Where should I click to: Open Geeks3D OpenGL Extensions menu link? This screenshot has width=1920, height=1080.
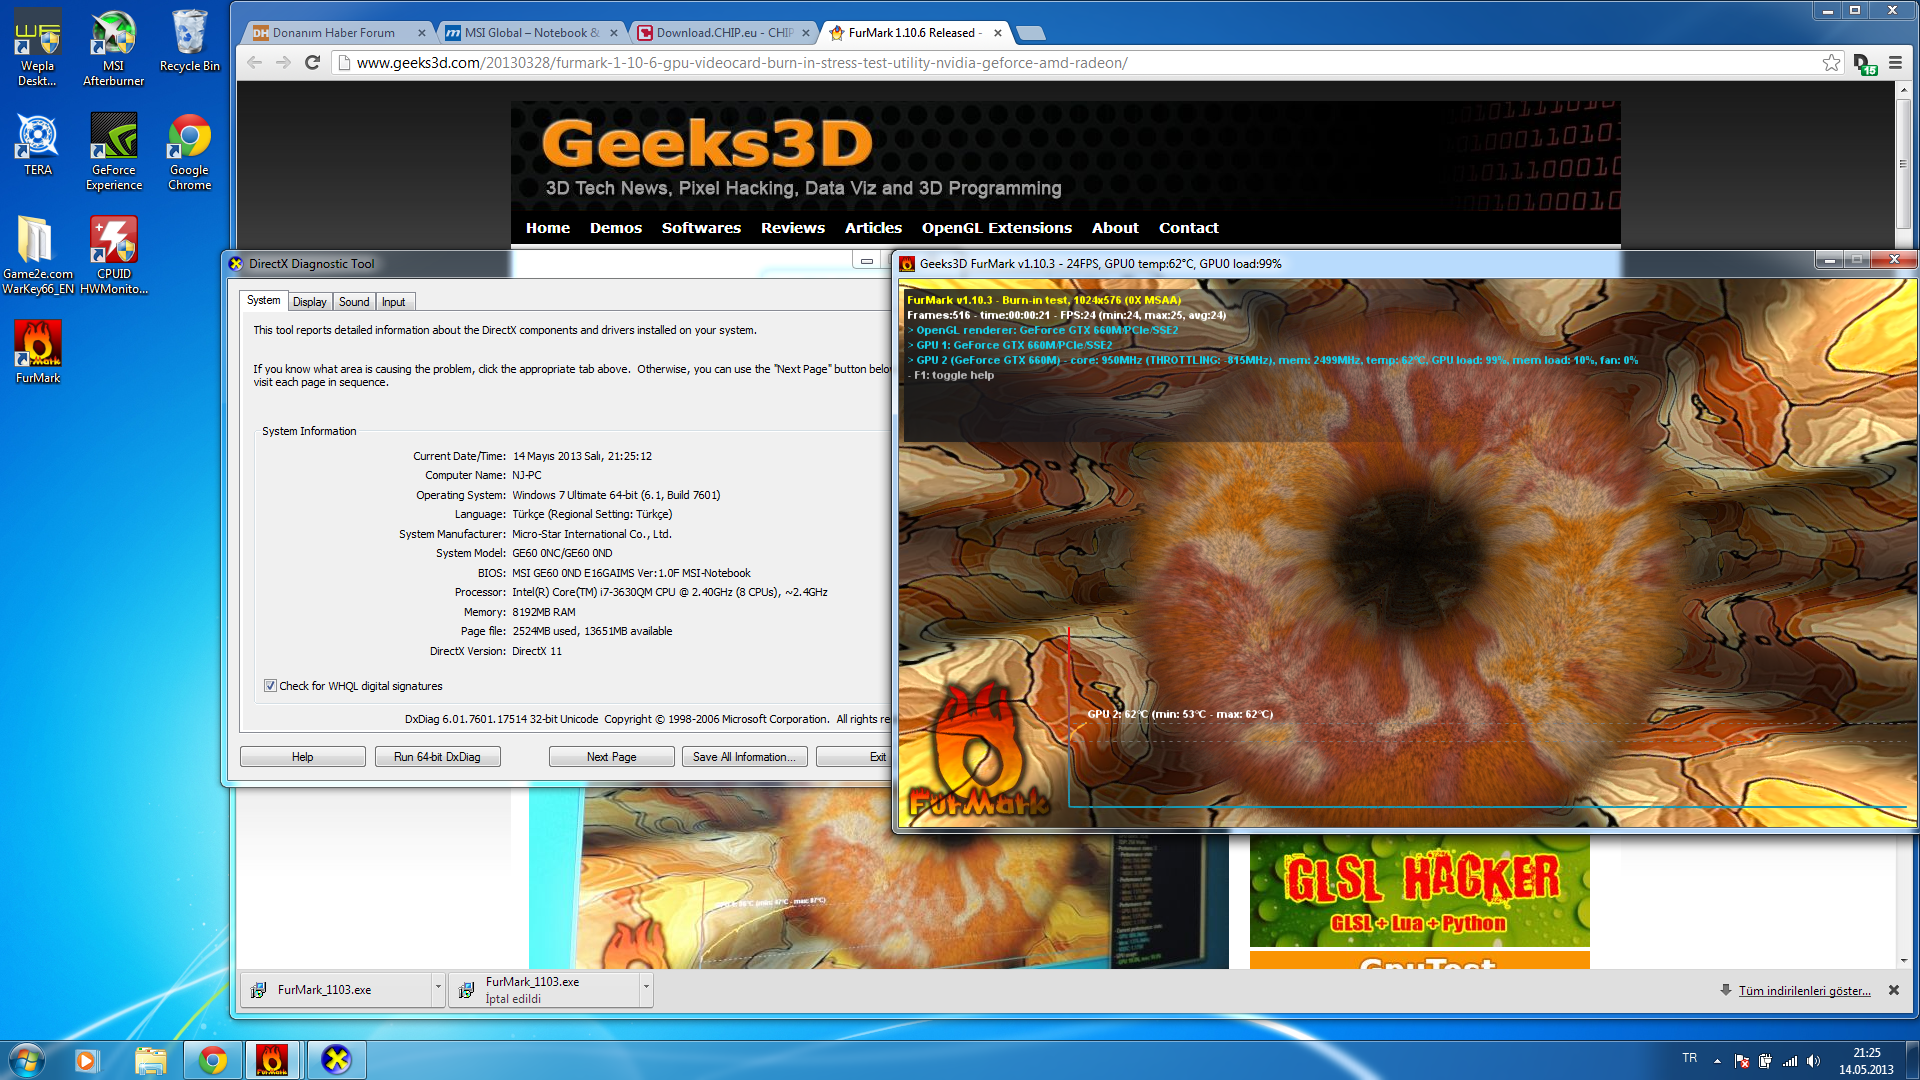click(997, 228)
